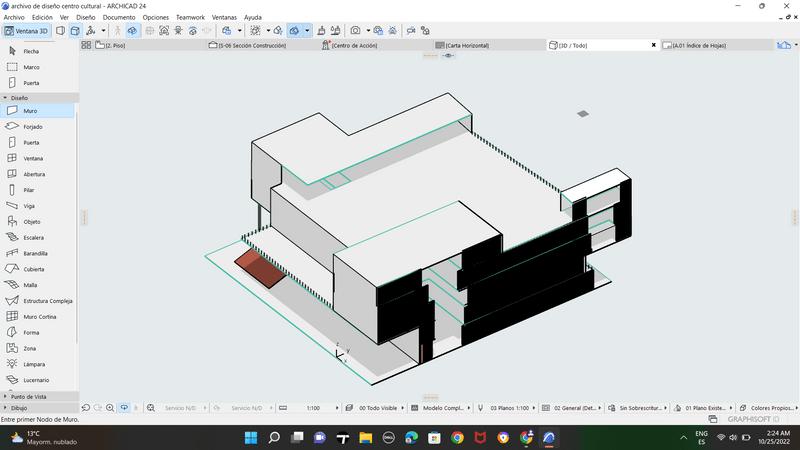Viewport: 800px width, 450px height.
Task: Select the Malla mesh tool
Action: pyautogui.click(x=30, y=285)
